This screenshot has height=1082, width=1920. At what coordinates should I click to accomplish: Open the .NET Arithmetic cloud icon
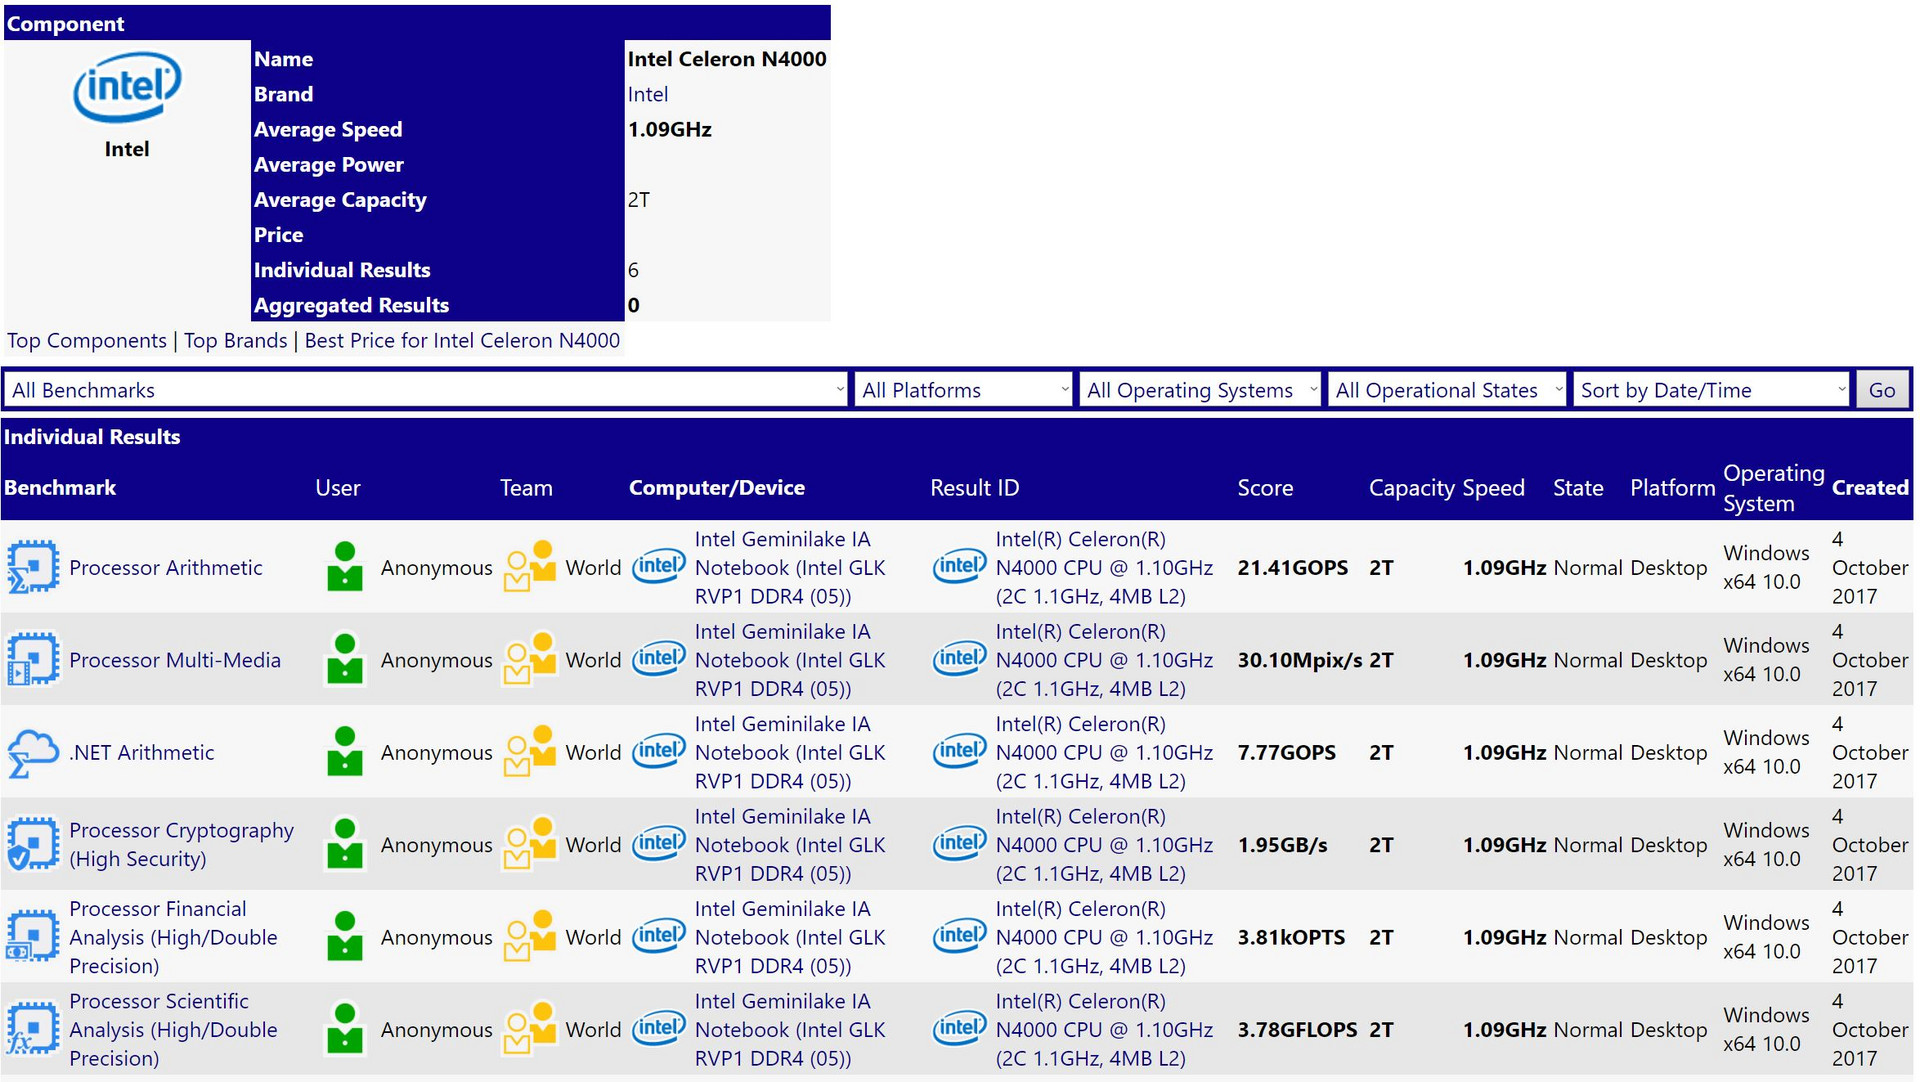coord(33,753)
